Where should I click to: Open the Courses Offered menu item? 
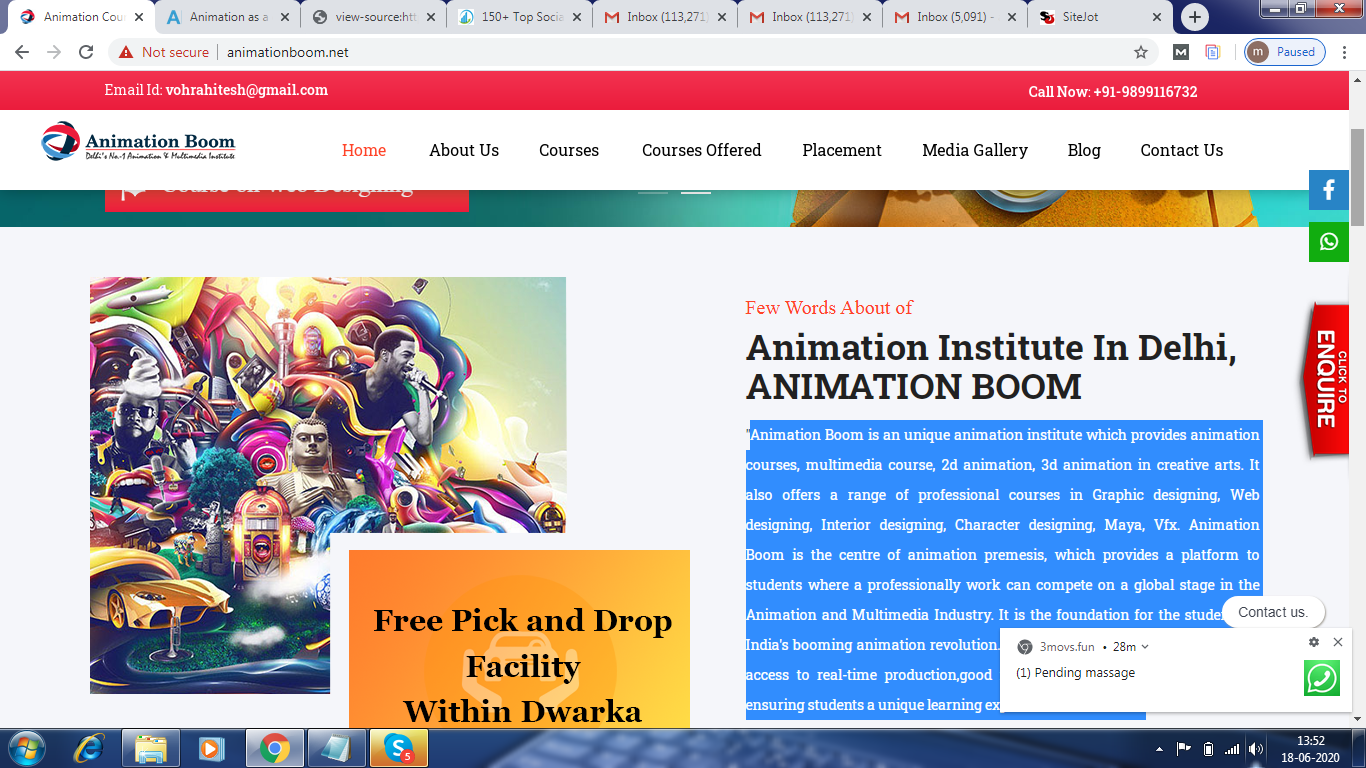pyautogui.click(x=701, y=150)
